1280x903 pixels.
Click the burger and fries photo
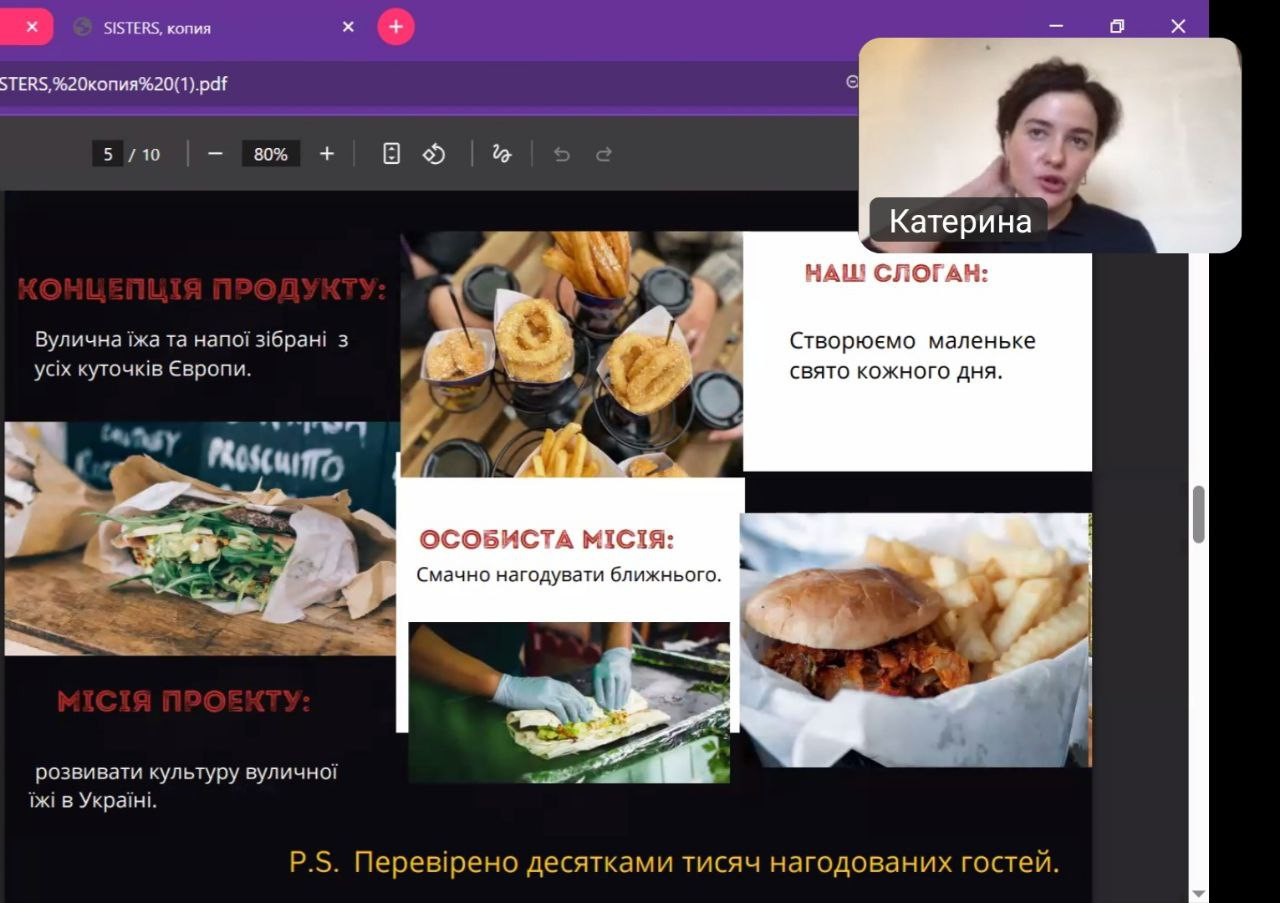pos(915,640)
